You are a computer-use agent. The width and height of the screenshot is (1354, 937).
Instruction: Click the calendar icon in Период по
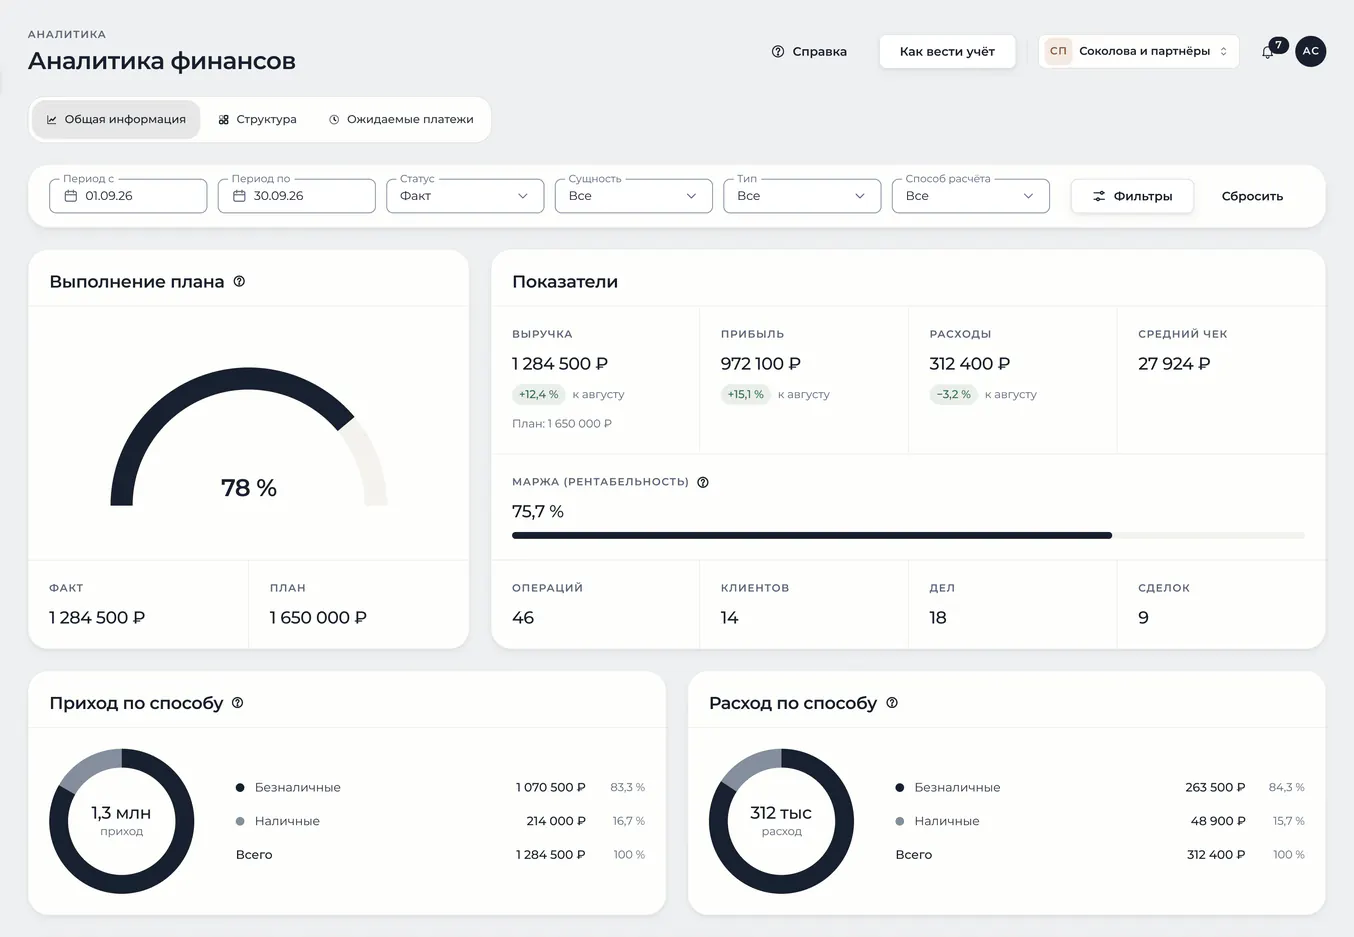239,196
